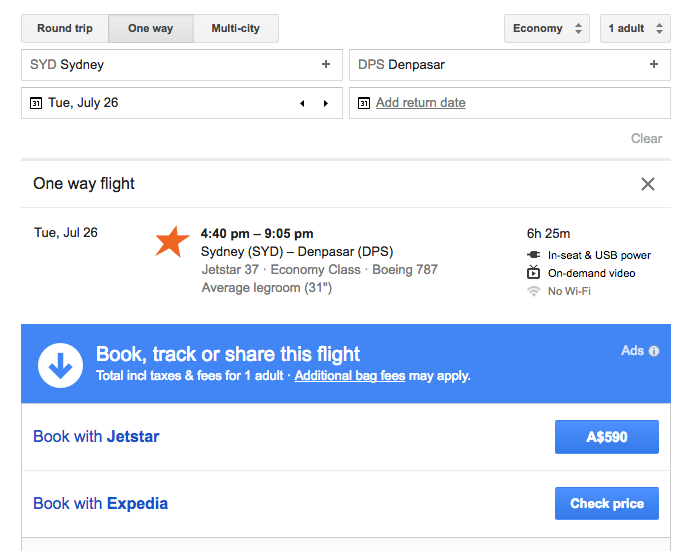
Task: Click the Ads info icon
Action: point(654,351)
